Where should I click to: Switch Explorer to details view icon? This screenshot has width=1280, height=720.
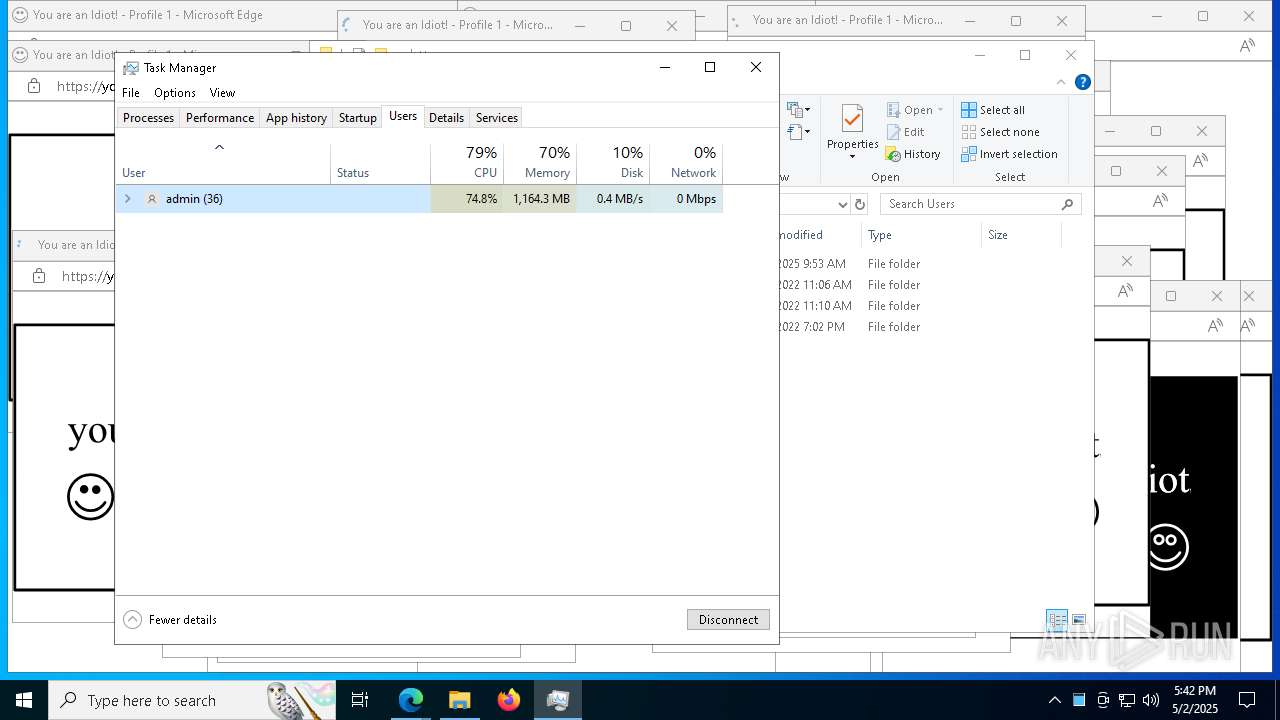1057,620
